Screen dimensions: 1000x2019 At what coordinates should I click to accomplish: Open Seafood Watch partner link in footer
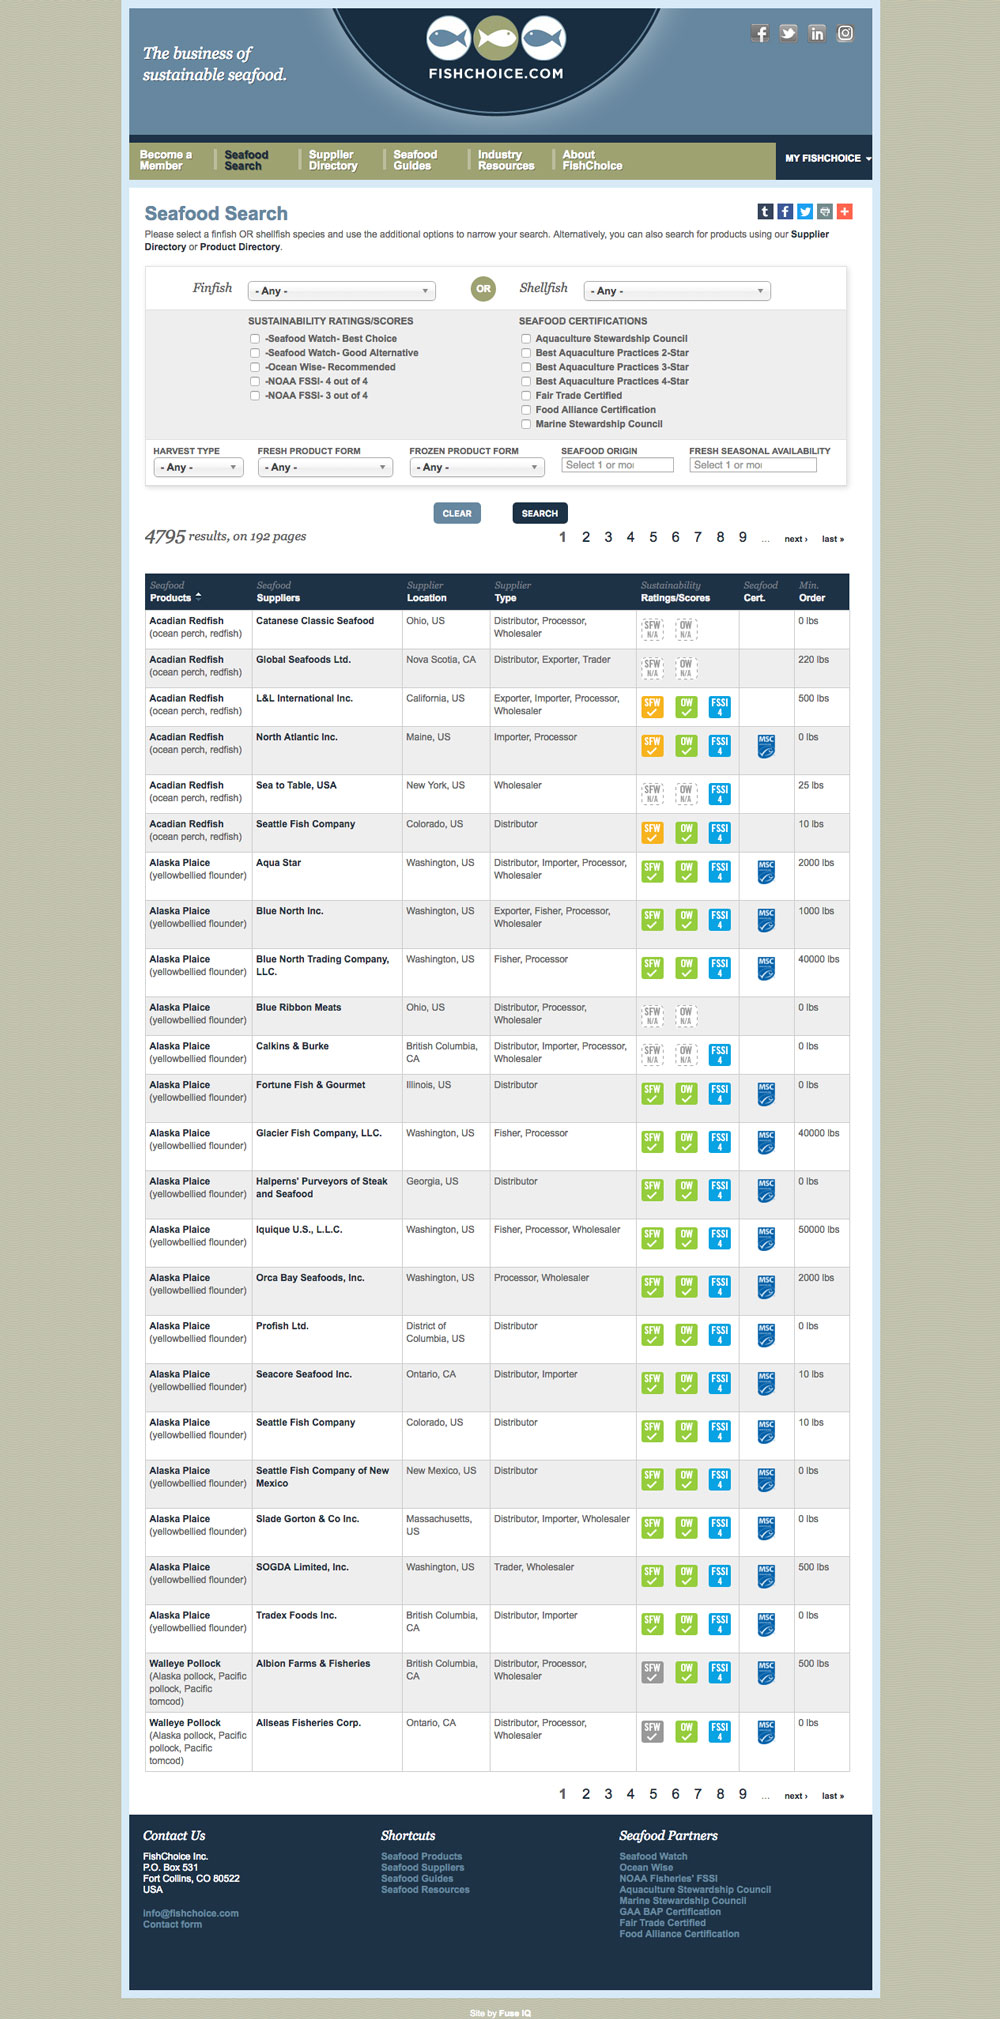653,1856
